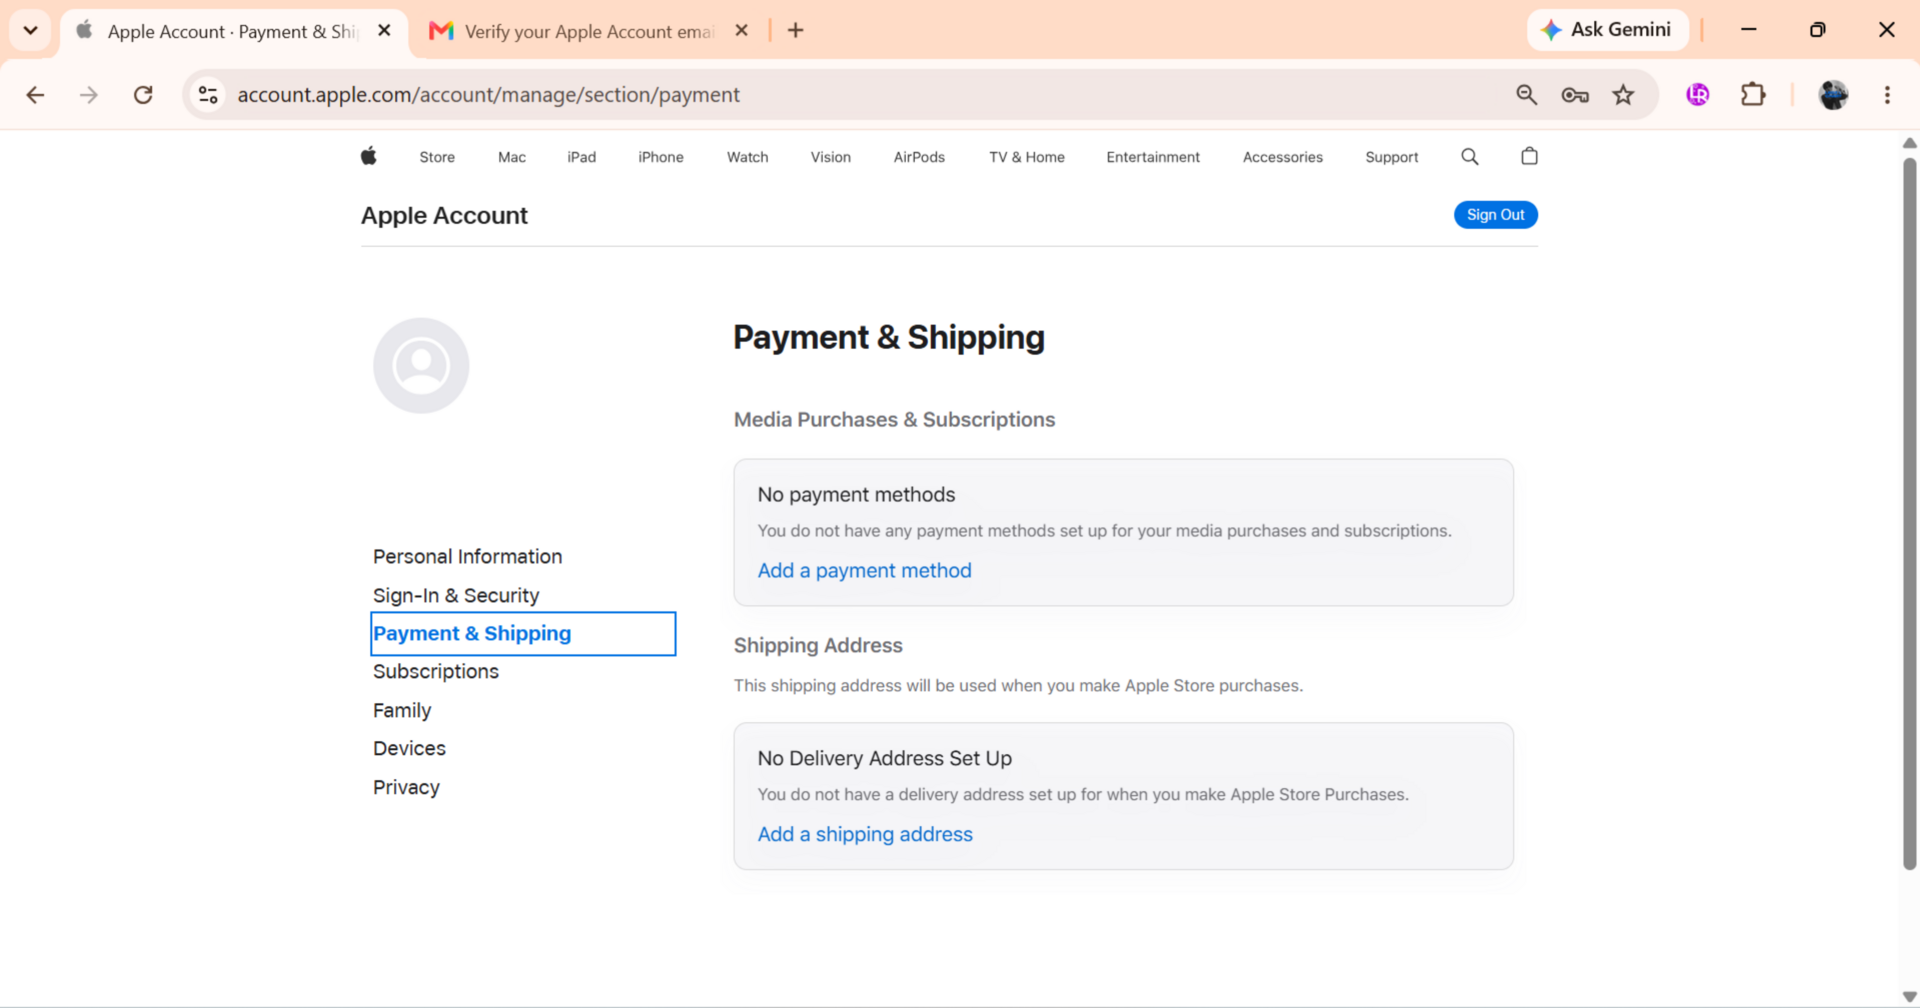Minimize the browser window
Screen dimensions: 1920x1008
pyautogui.click(x=1749, y=30)
